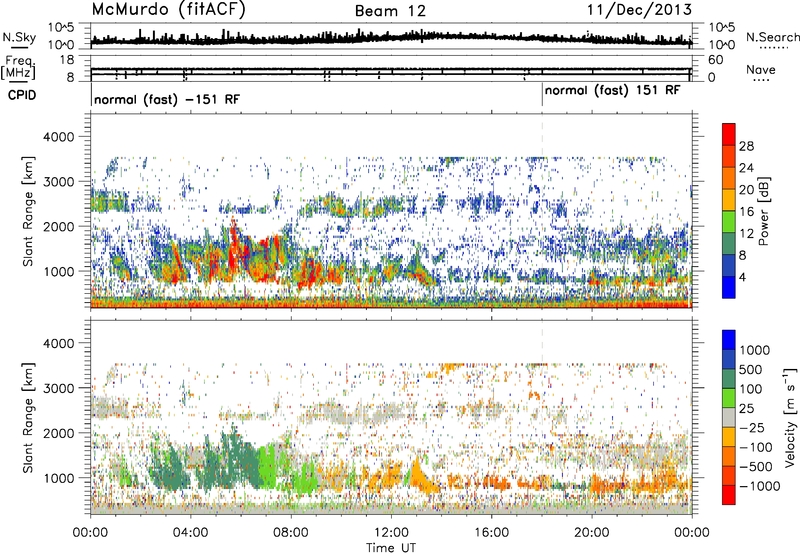This screenshot has width=800, height=554.
Task: Click the "Beam 12" header label
Action: click(x=390, y=11)
